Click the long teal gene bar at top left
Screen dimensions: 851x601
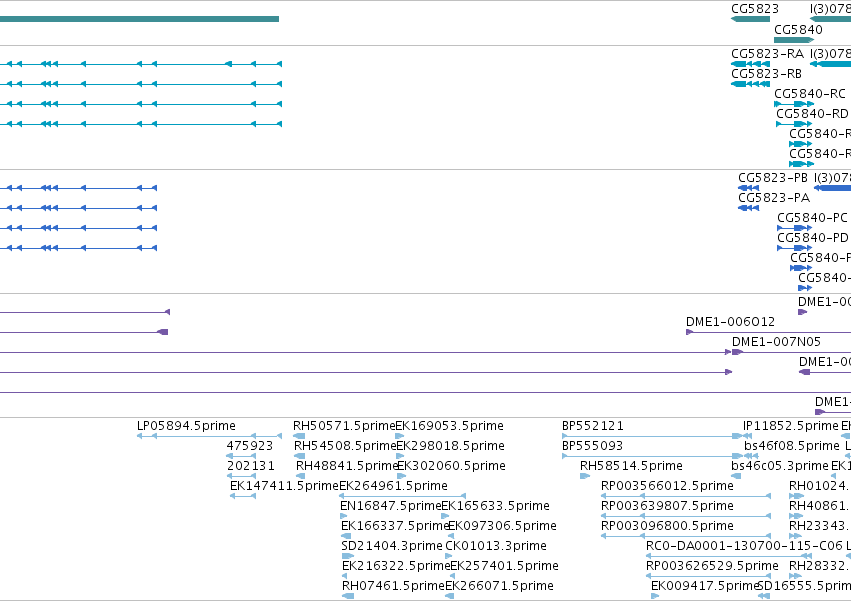[139, 19]
